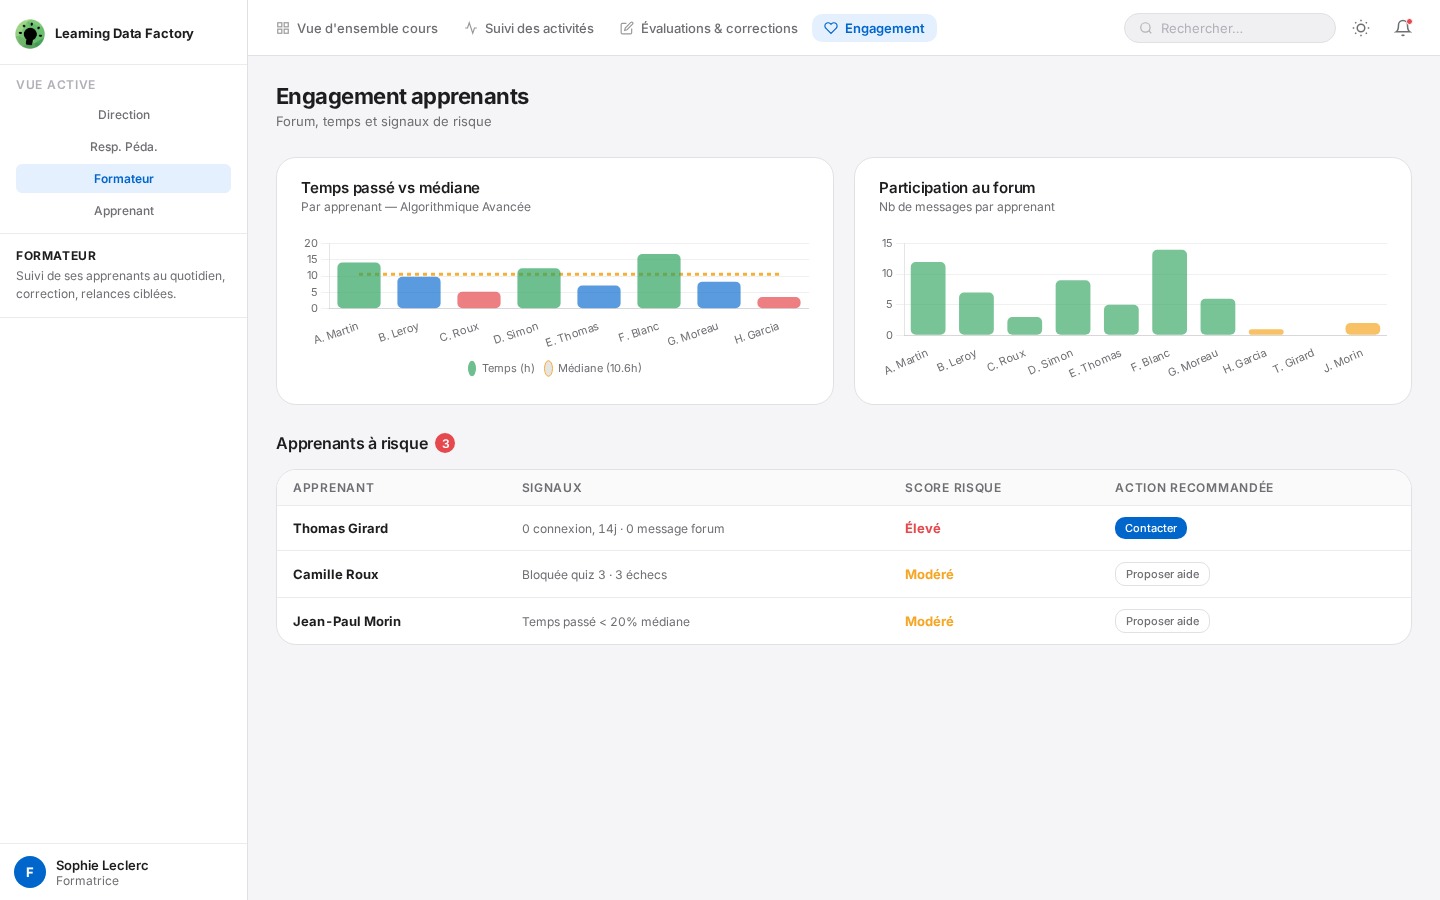This screenshot has height=900, width=1440.
Task: Toggle the Temps (h) legend entry
Action: coord(501,368)
